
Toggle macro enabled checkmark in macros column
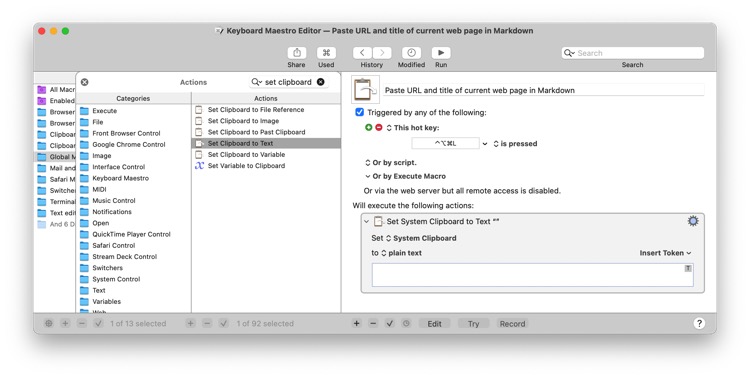click(223, 323)
